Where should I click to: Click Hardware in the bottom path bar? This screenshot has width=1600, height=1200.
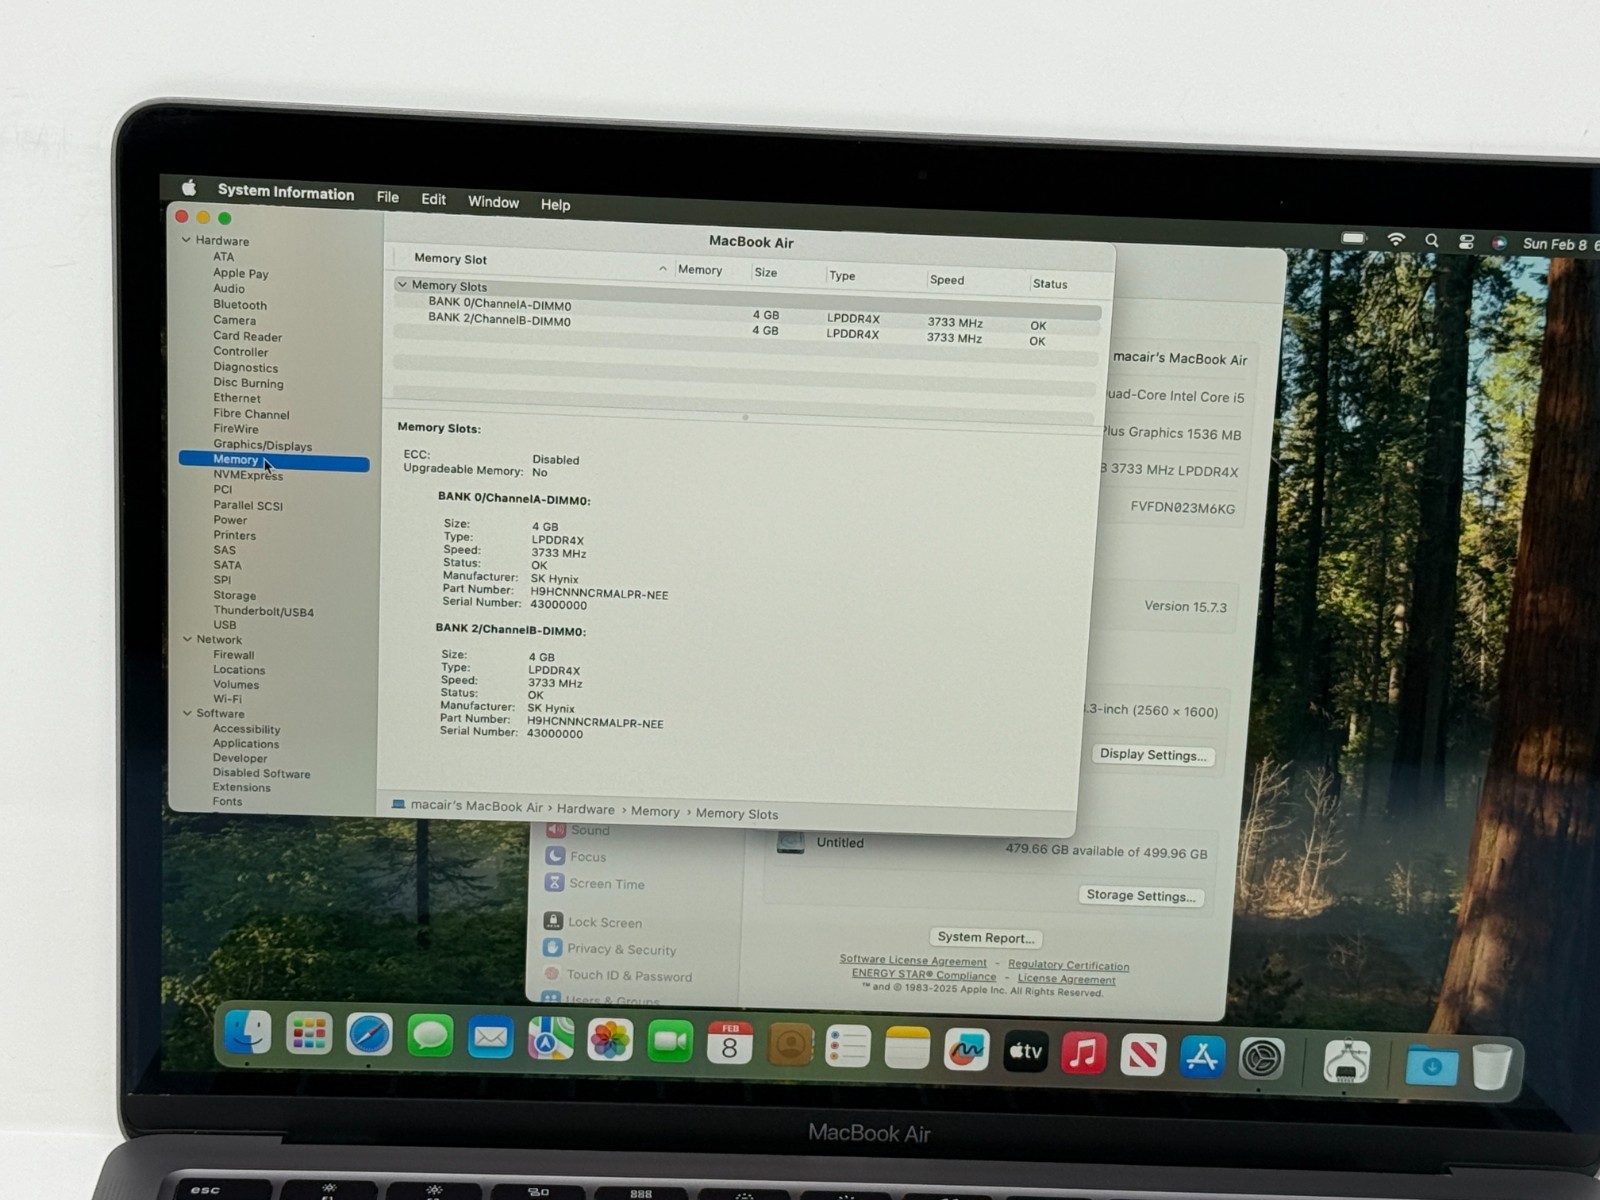[586, 809]
